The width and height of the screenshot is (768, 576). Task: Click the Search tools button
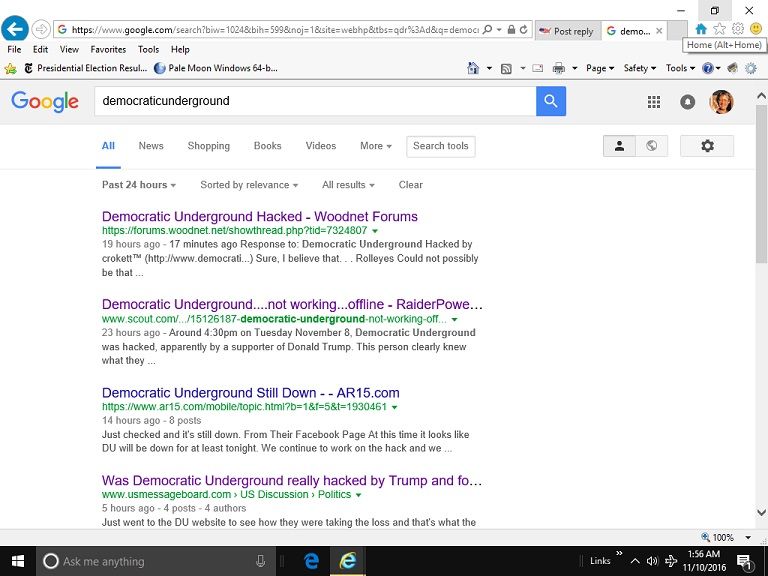441,146
